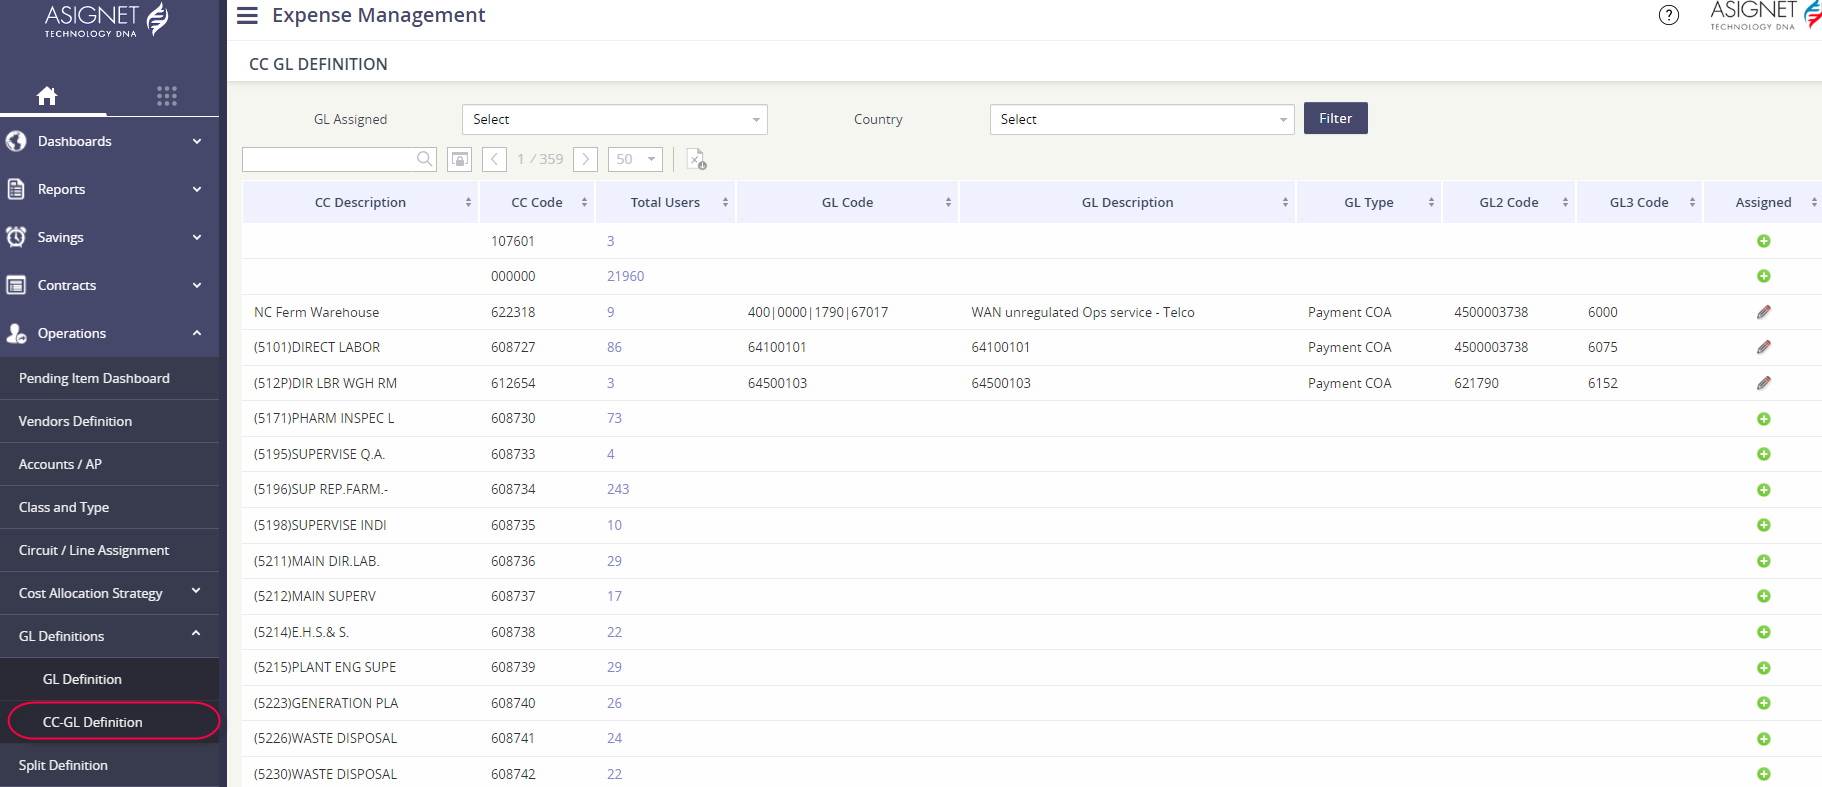Add GL assignment for (5226)WASTE DISPOSAL
This screenshot has height=787, width=1822.
click(x=1764, y=739)
